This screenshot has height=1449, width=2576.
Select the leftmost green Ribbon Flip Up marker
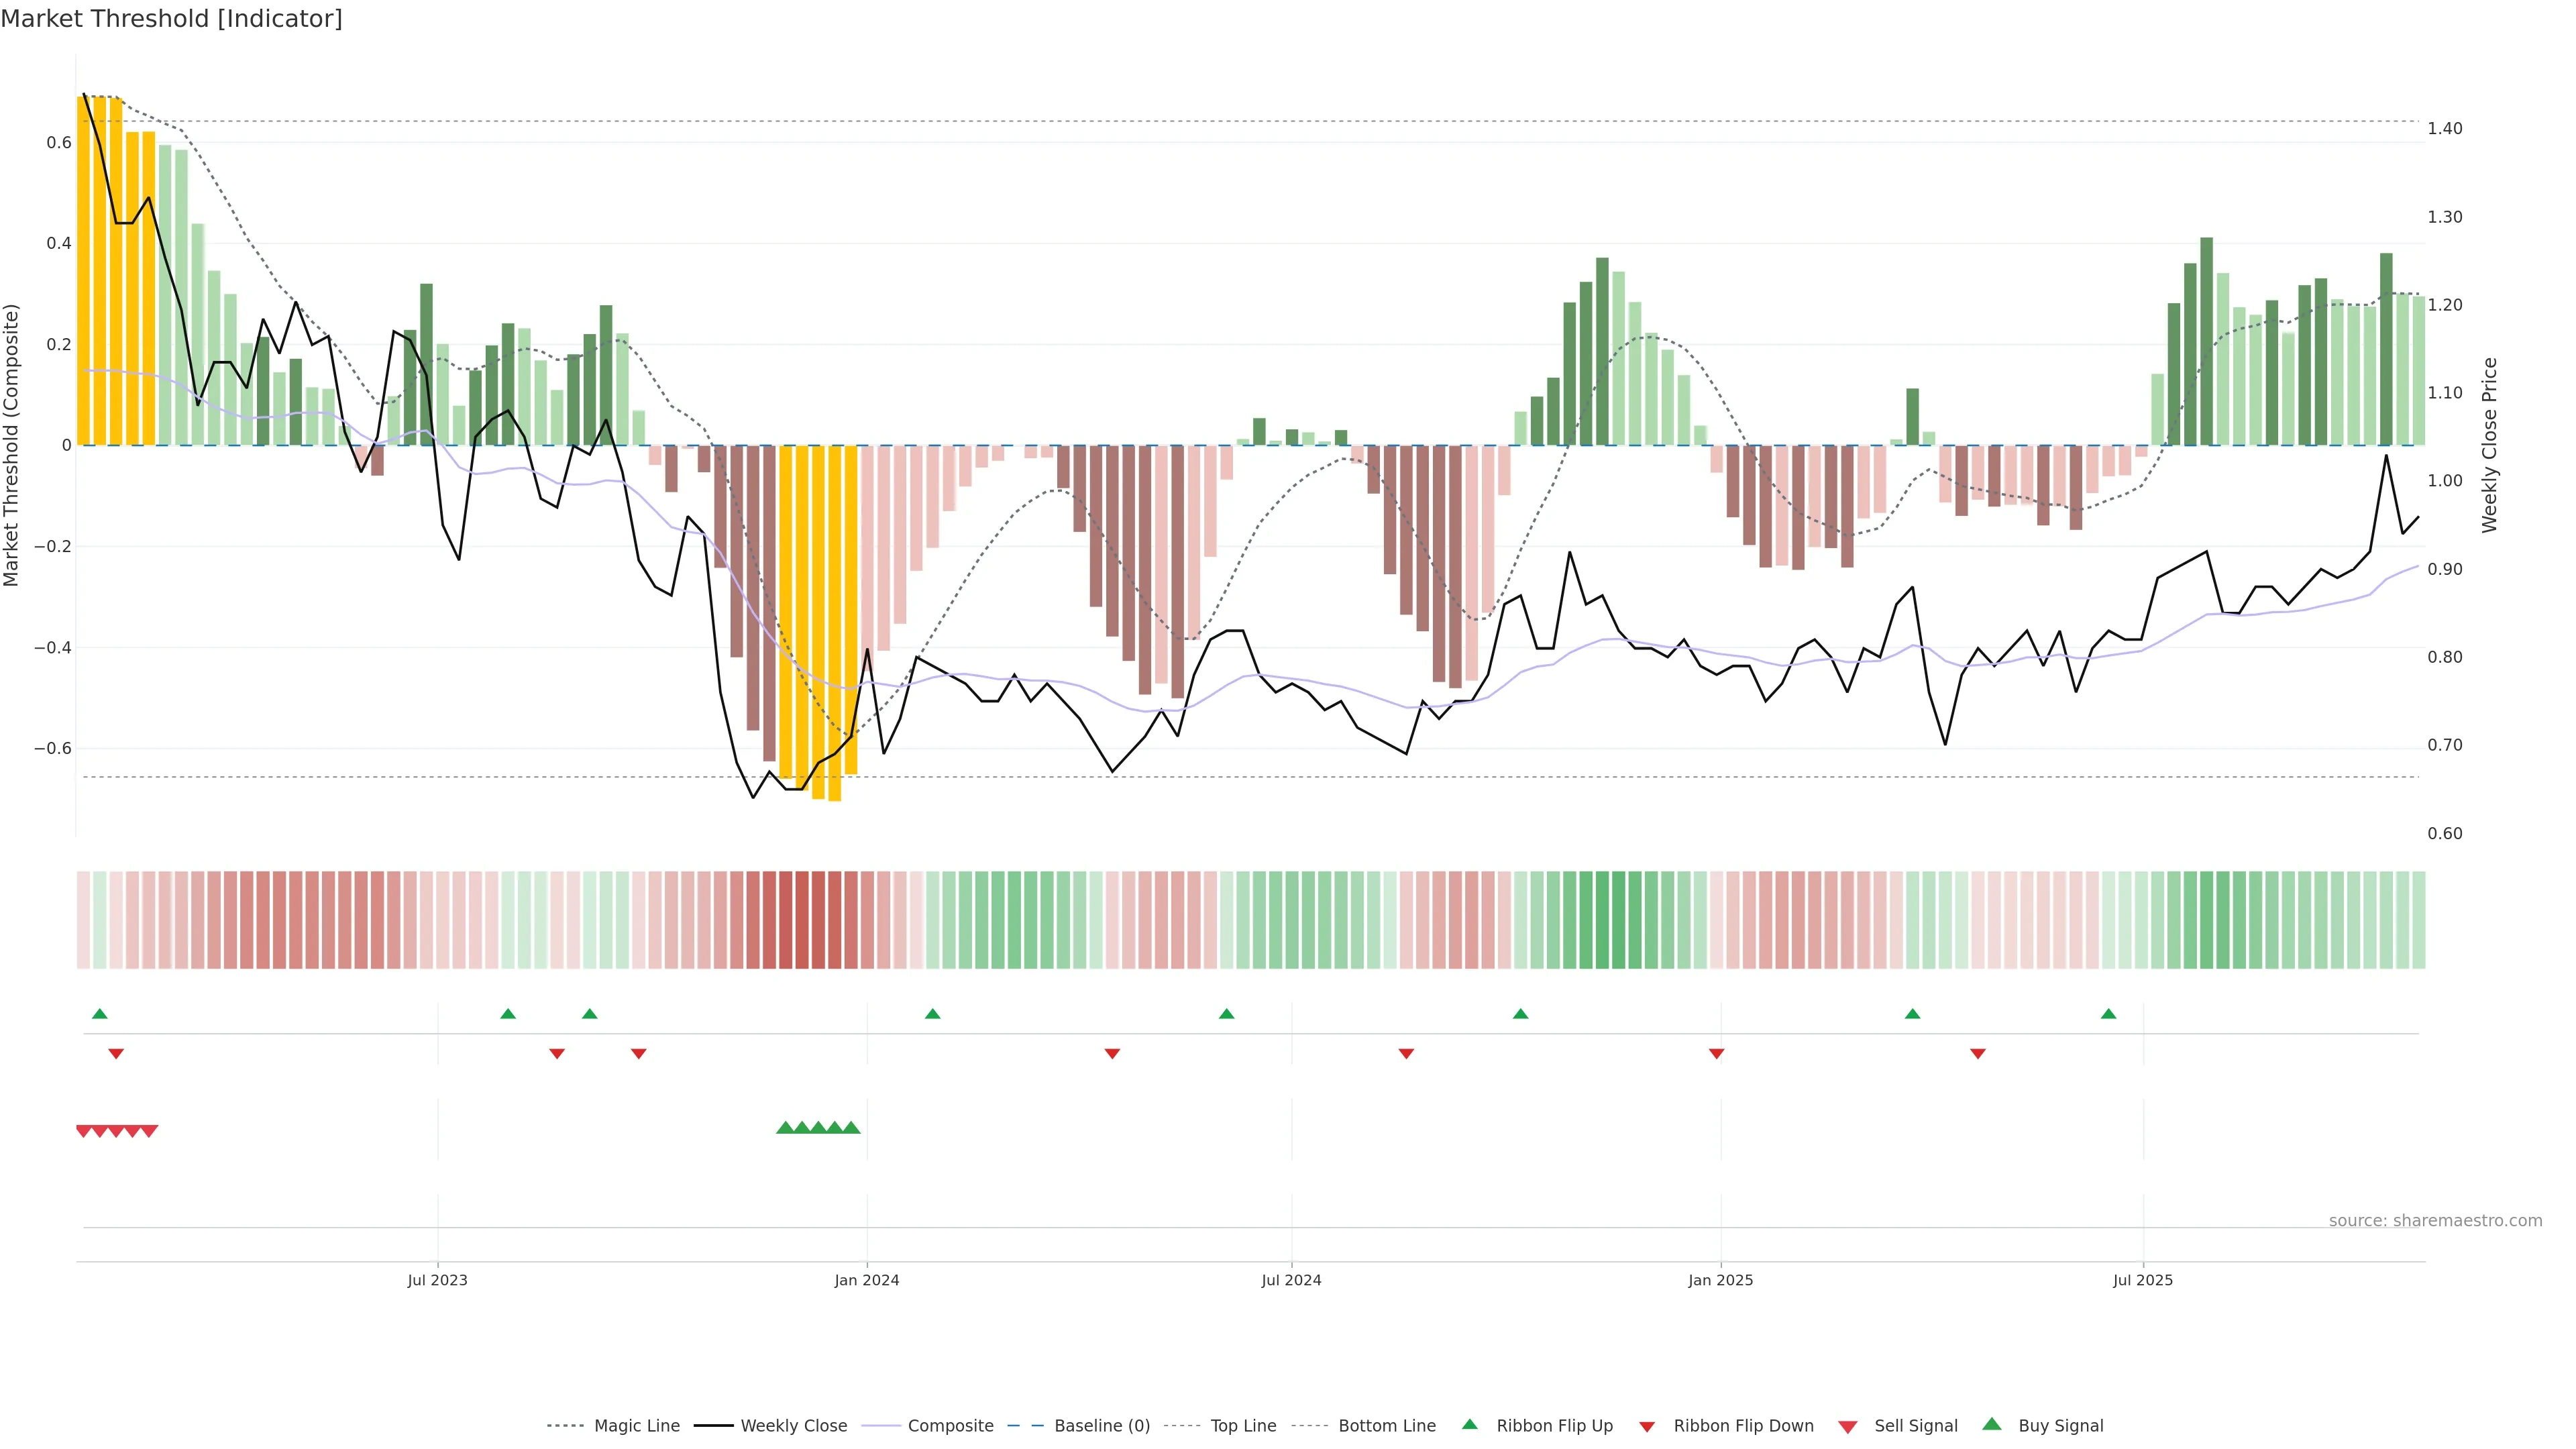[x=100, y=1014]
